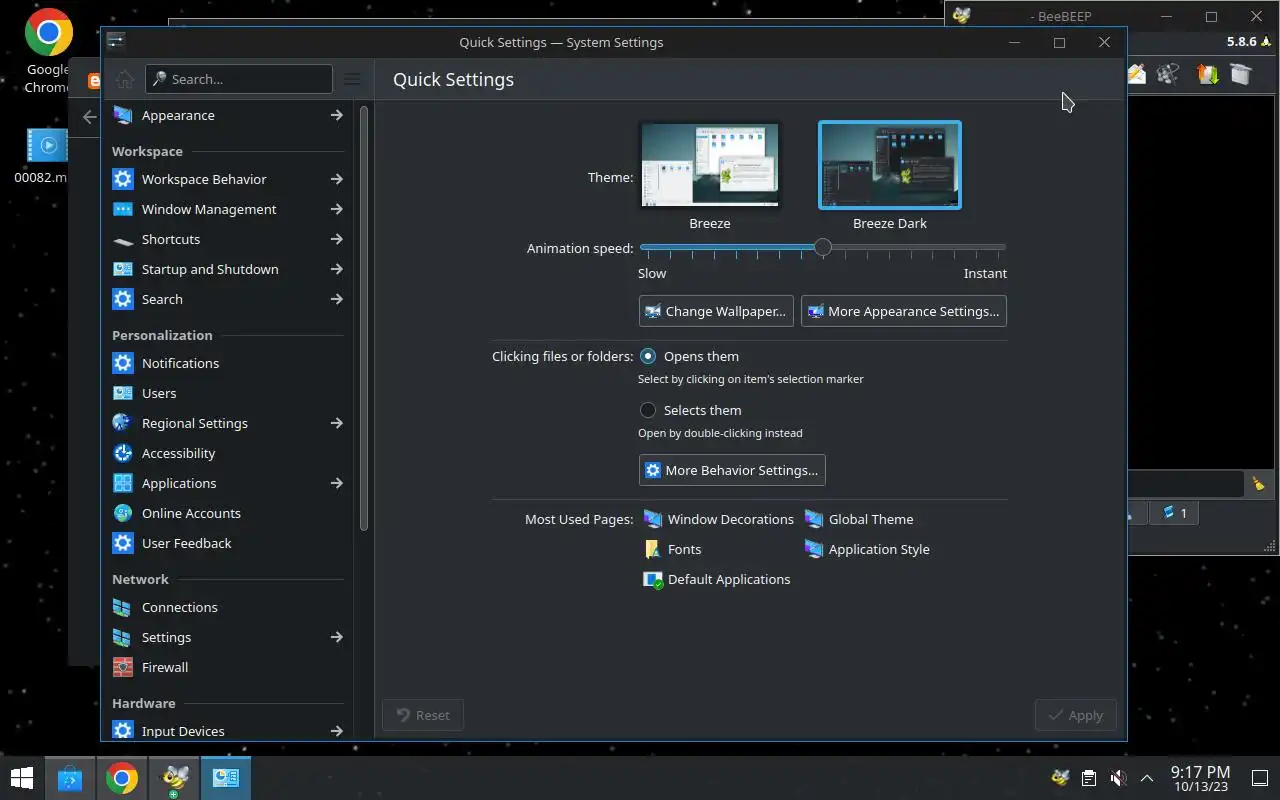
Task: Click the BeeBEEP message input field
Action: pos(1187,484)
